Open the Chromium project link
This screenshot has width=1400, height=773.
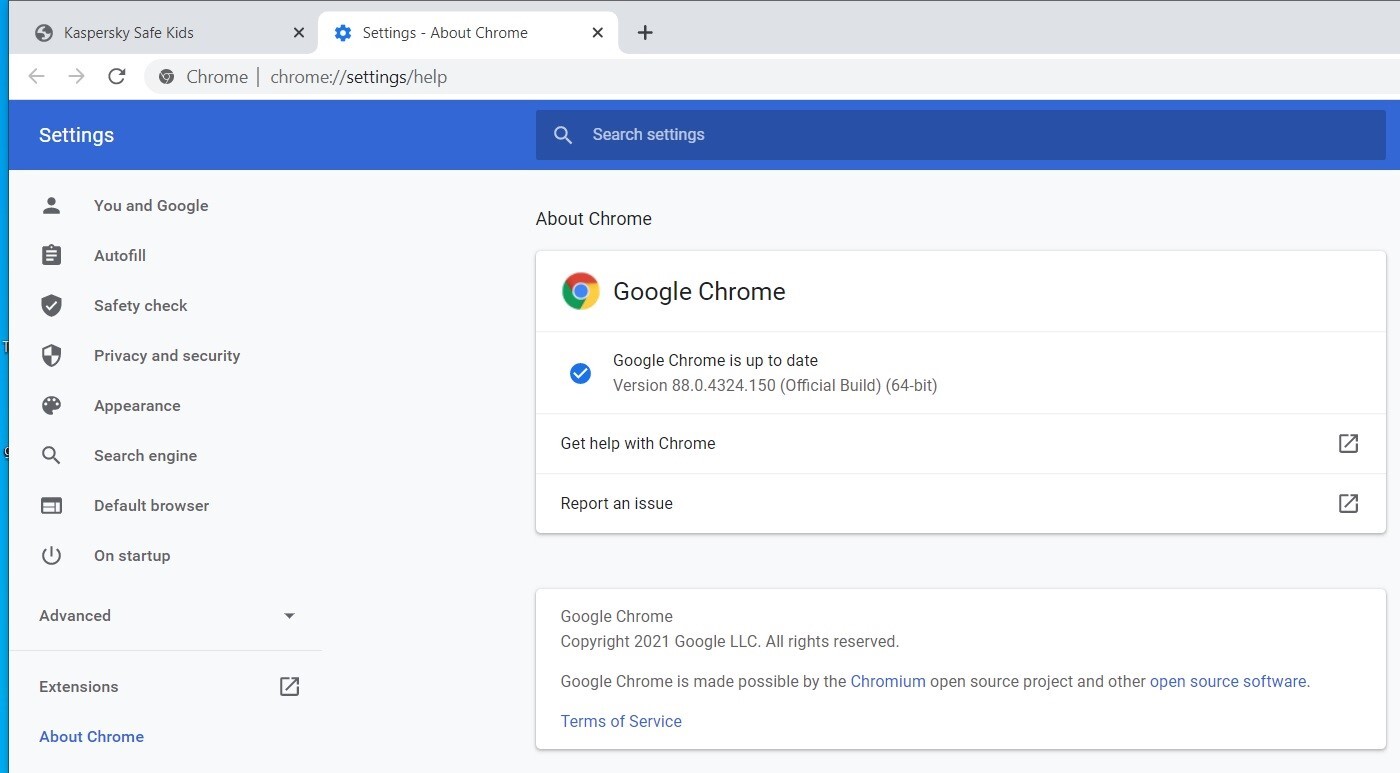click(x=888, y=681)
